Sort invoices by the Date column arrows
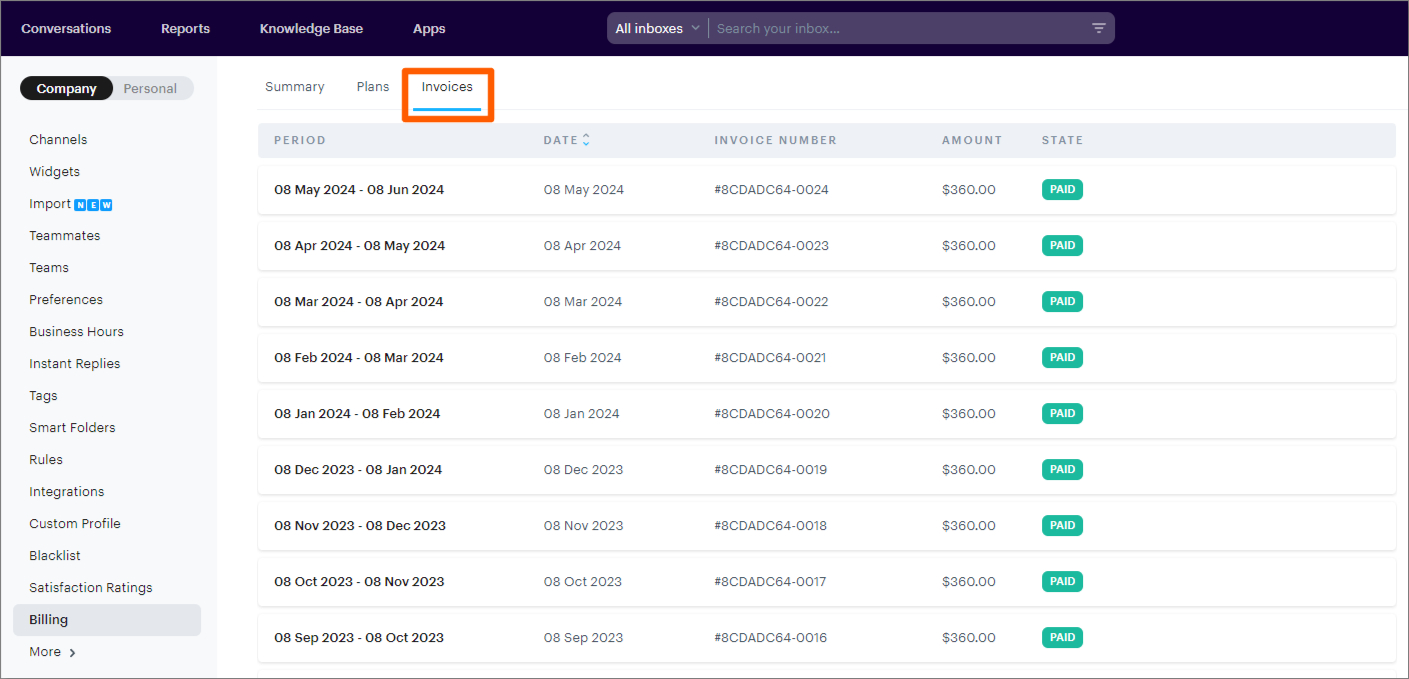1409x679 pixels. [x=586, y=140]
